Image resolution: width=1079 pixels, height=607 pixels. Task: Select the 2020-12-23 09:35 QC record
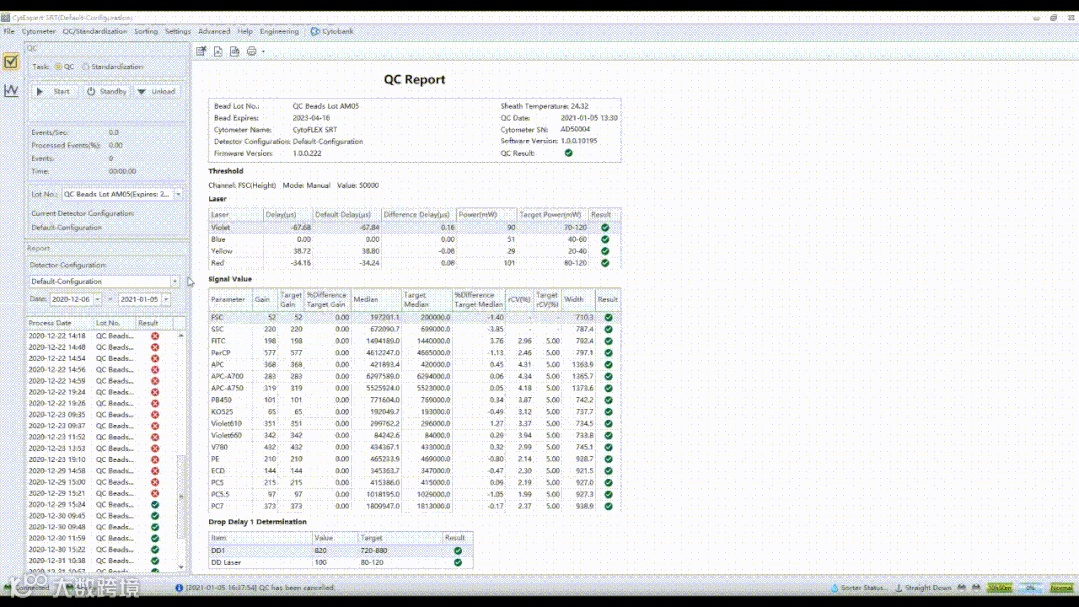pyautogui.click(x=103, y=415)
